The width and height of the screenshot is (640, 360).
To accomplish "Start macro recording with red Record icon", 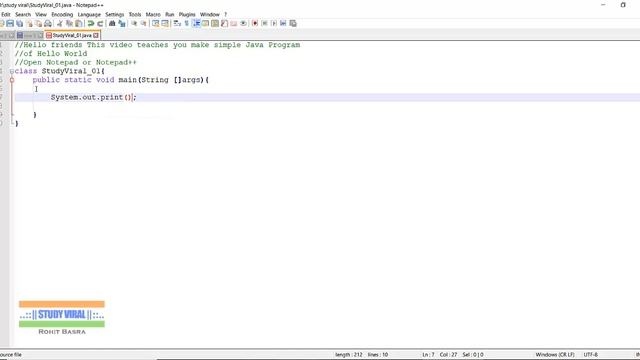I will pyautogui.click(x=255, y=24).
